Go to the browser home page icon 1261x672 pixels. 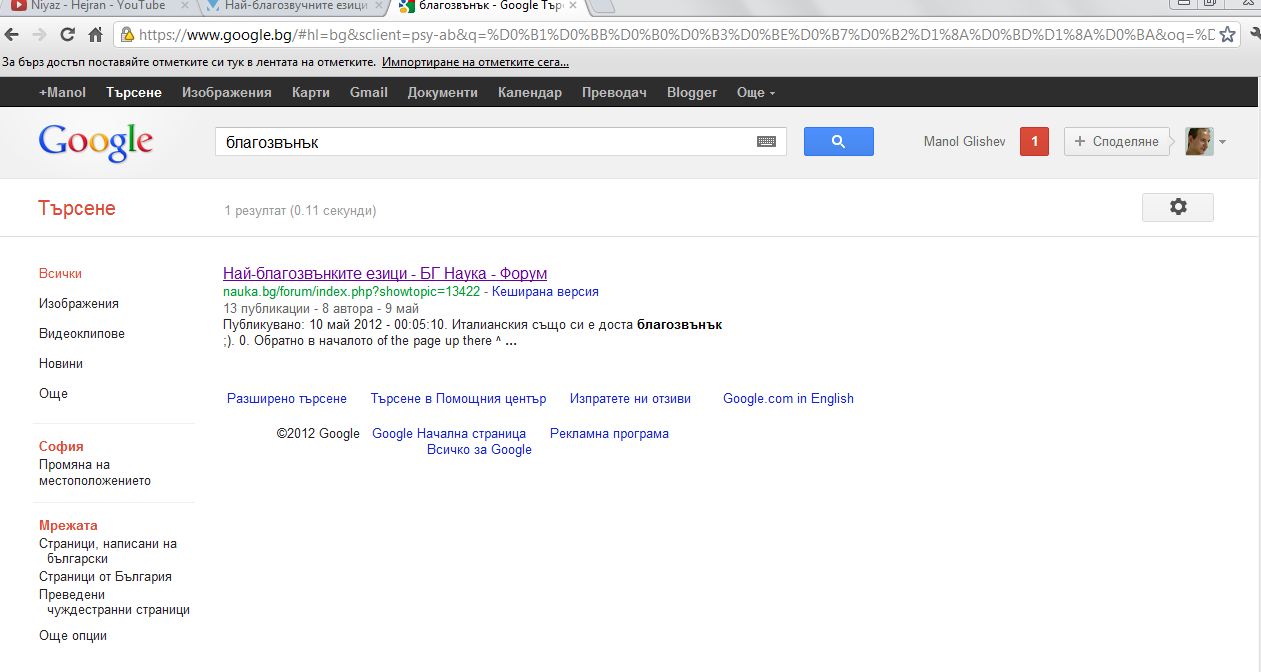(x=96, y=35)
